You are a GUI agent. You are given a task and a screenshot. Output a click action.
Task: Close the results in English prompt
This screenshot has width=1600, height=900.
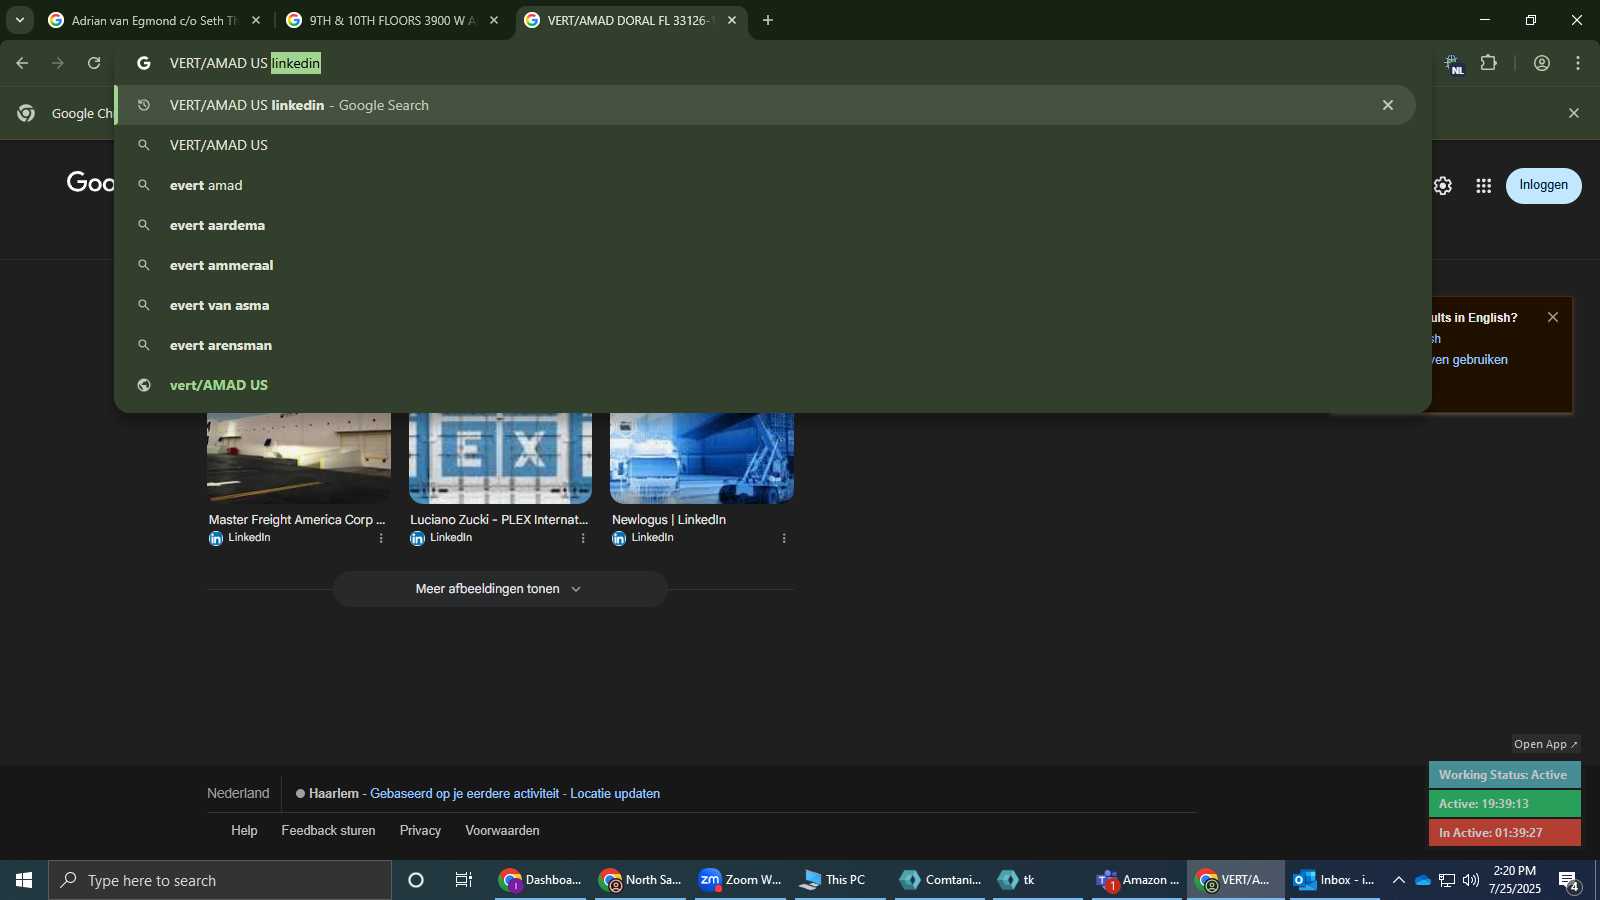[1553, 317]
